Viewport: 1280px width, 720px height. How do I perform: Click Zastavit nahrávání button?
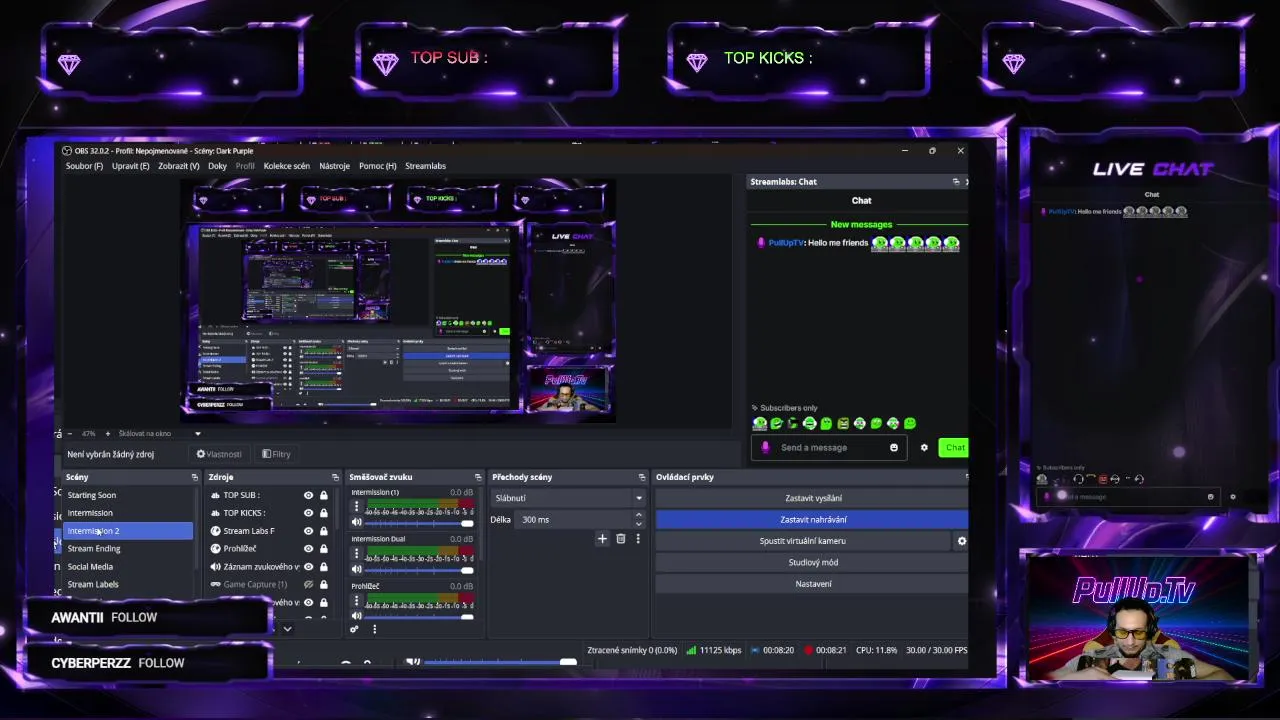click(812, 519)
